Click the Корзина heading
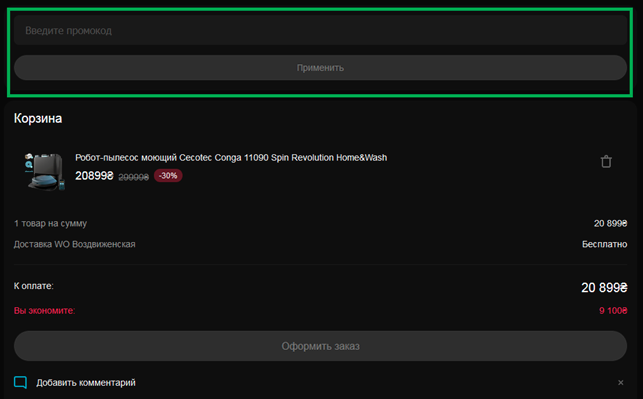The height and width of the screenshot is (399, 643). click(x=38, y=119)
